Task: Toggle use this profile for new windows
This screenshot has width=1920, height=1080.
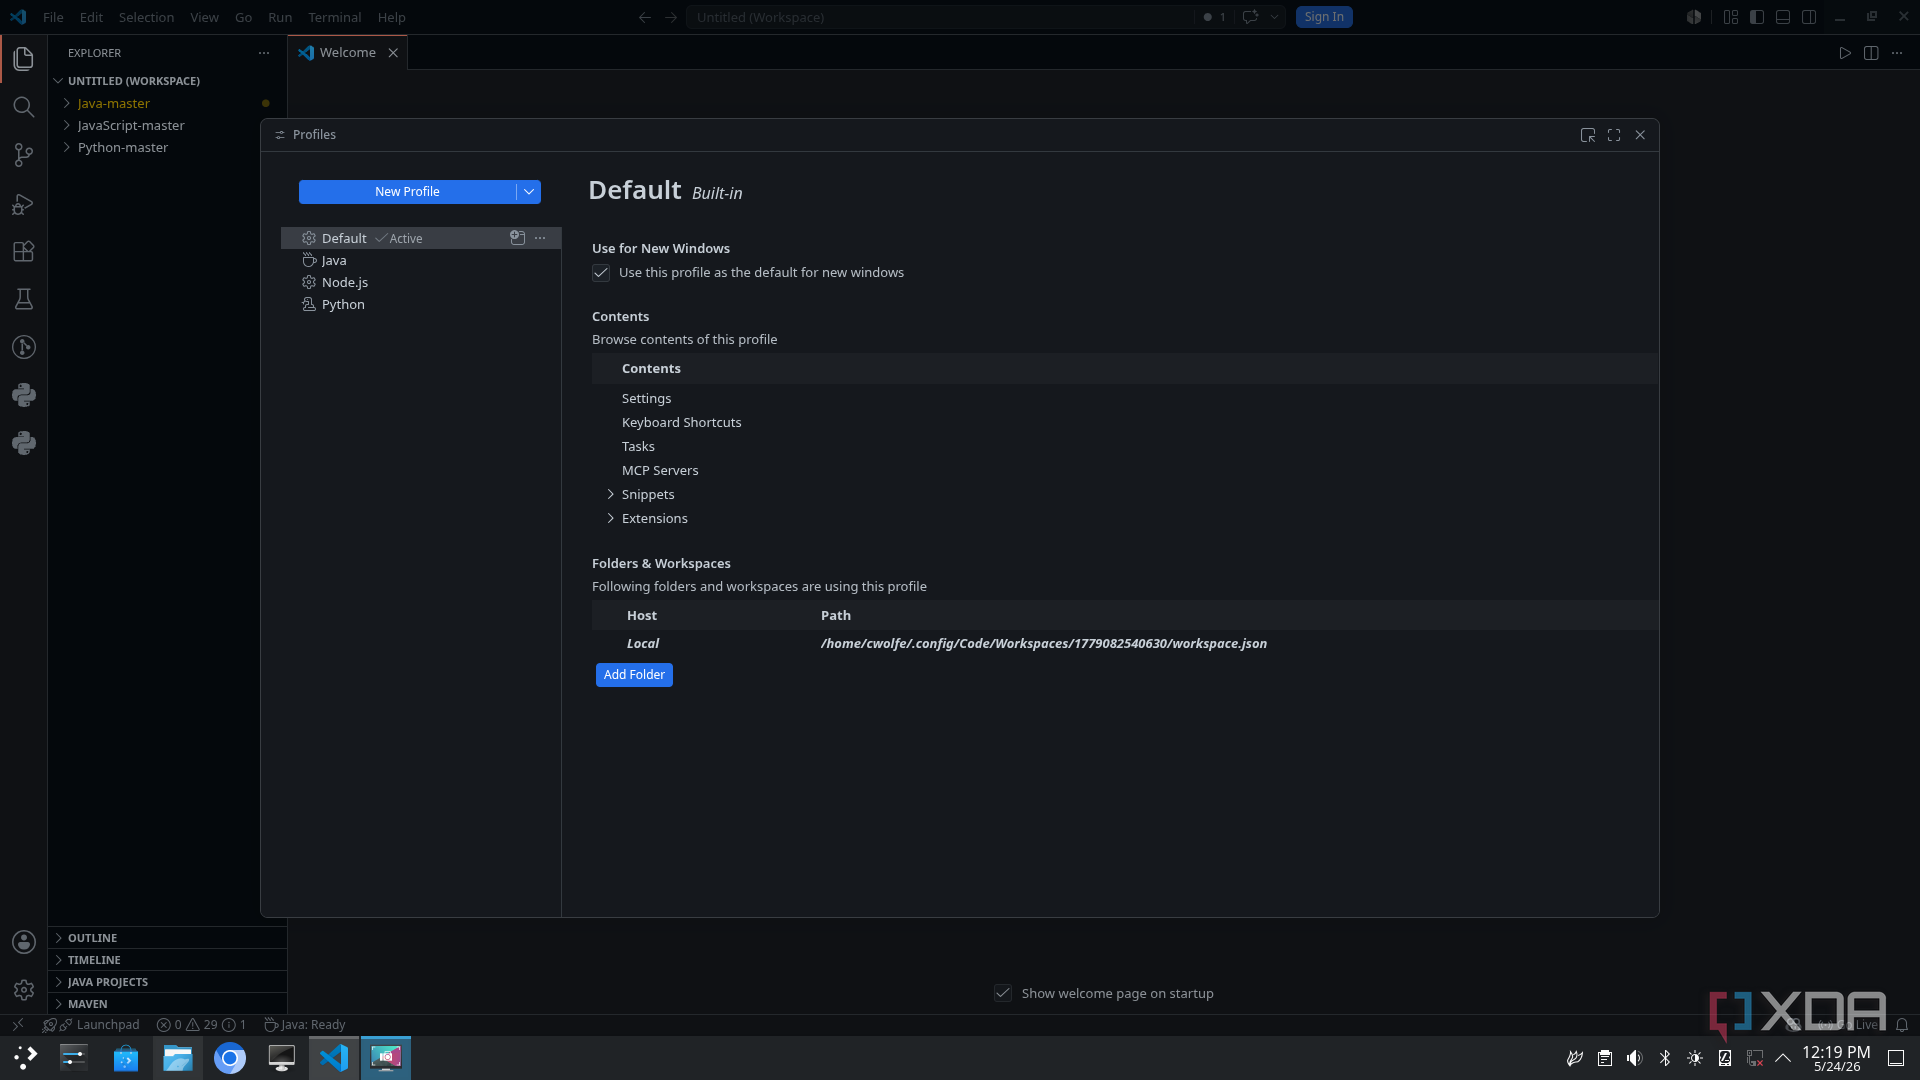Action: [x=601, y=273]
